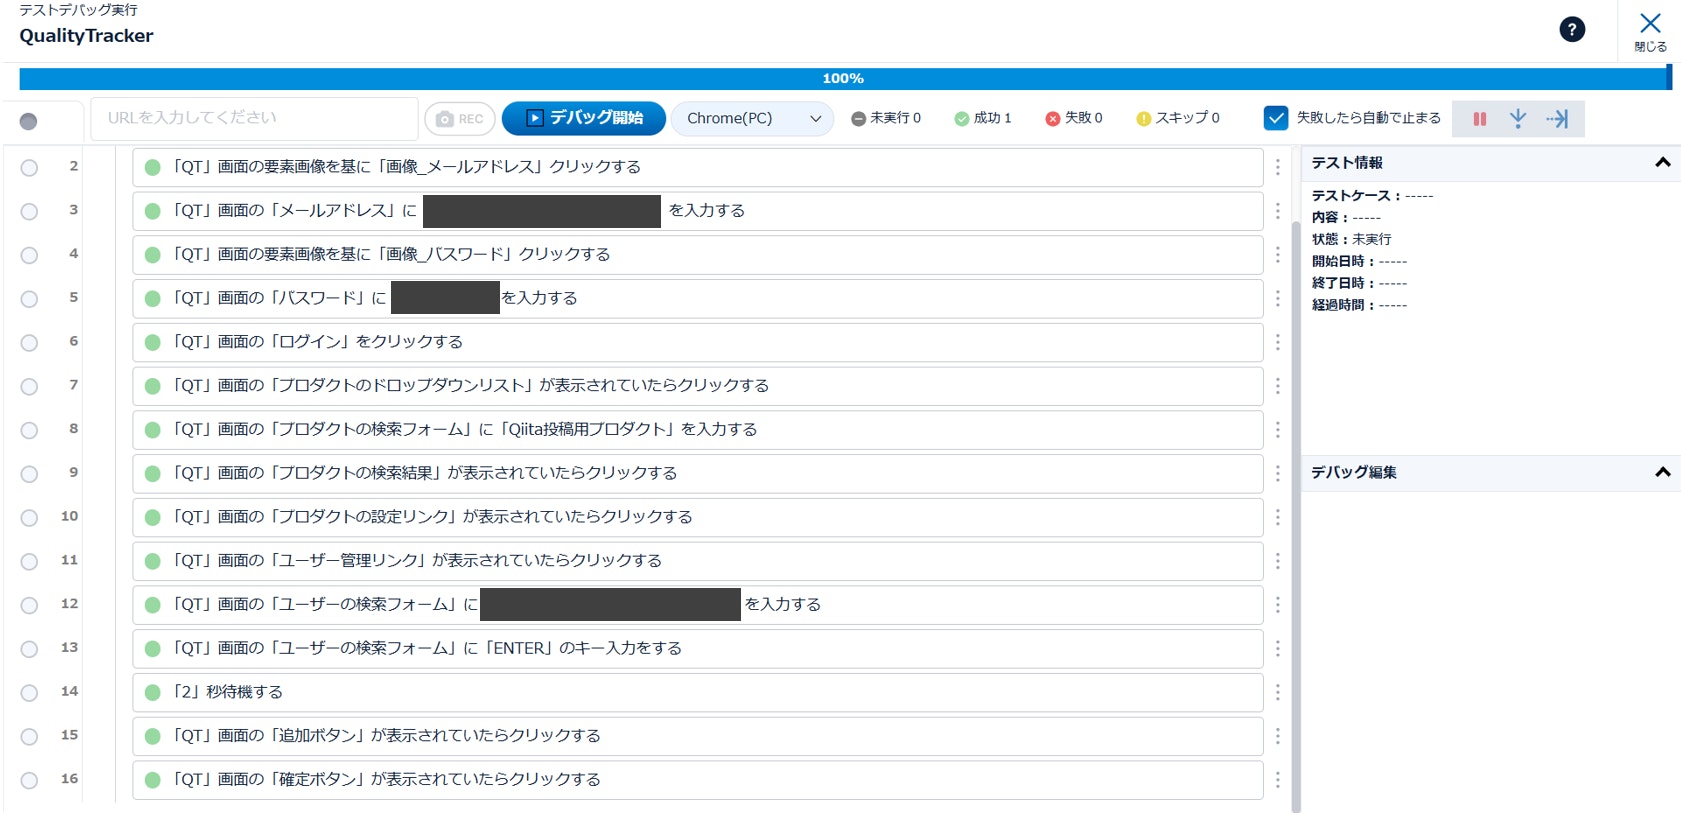This screenshot has width=1681, height=820.
Task: Open the three-dot menu for step 10
Action: 1277,517
